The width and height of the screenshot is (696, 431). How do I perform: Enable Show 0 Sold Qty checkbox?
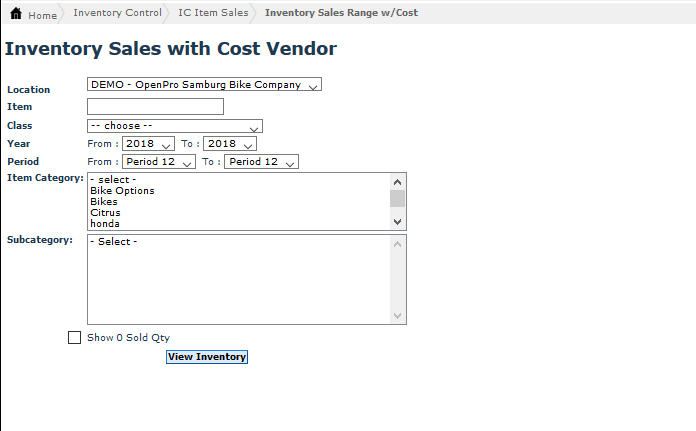coord(74,338)
